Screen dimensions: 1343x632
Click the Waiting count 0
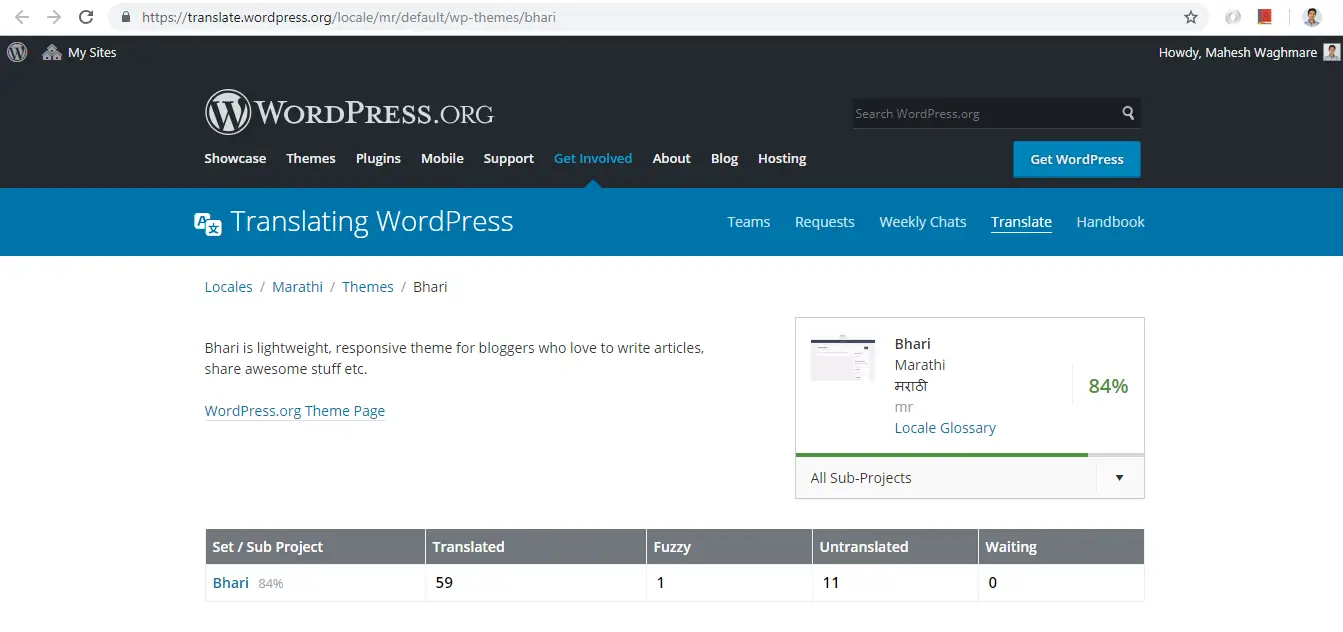pyautogui.click(x=992, y=583)
